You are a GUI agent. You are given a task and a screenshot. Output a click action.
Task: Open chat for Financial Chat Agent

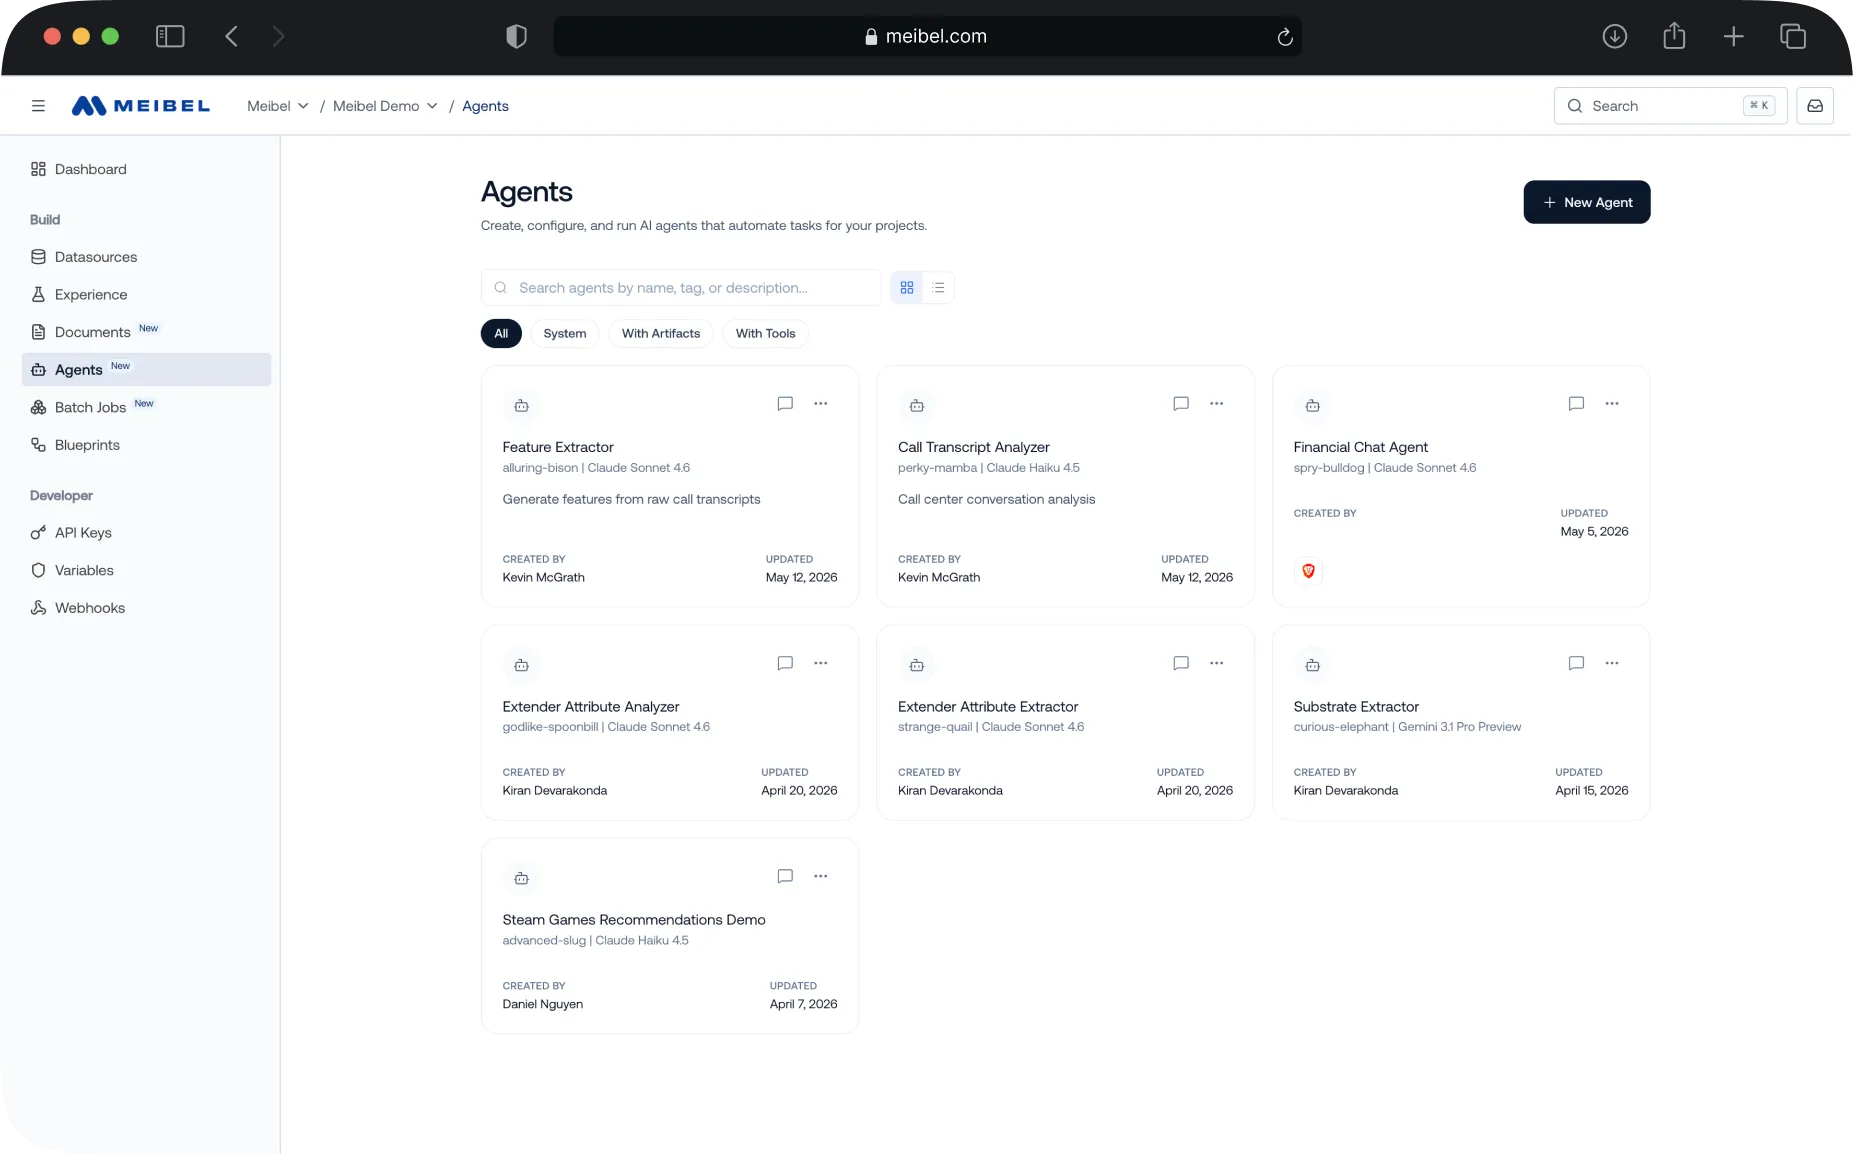click(x=1576, y=404)
